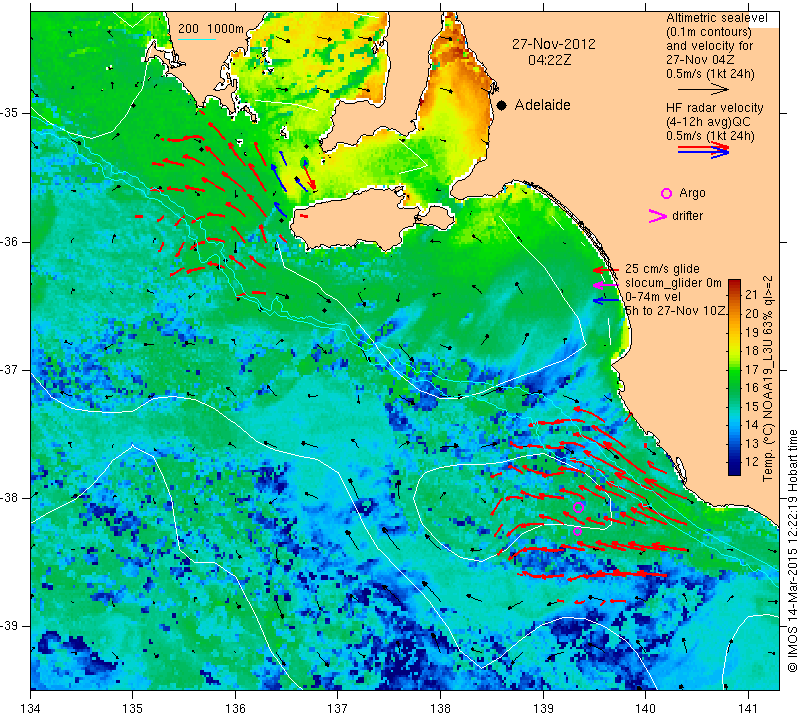This screenshot has height=720, width=800.
Task: Click the '200 1000m' depth contour label
Action: coord(211,29)
